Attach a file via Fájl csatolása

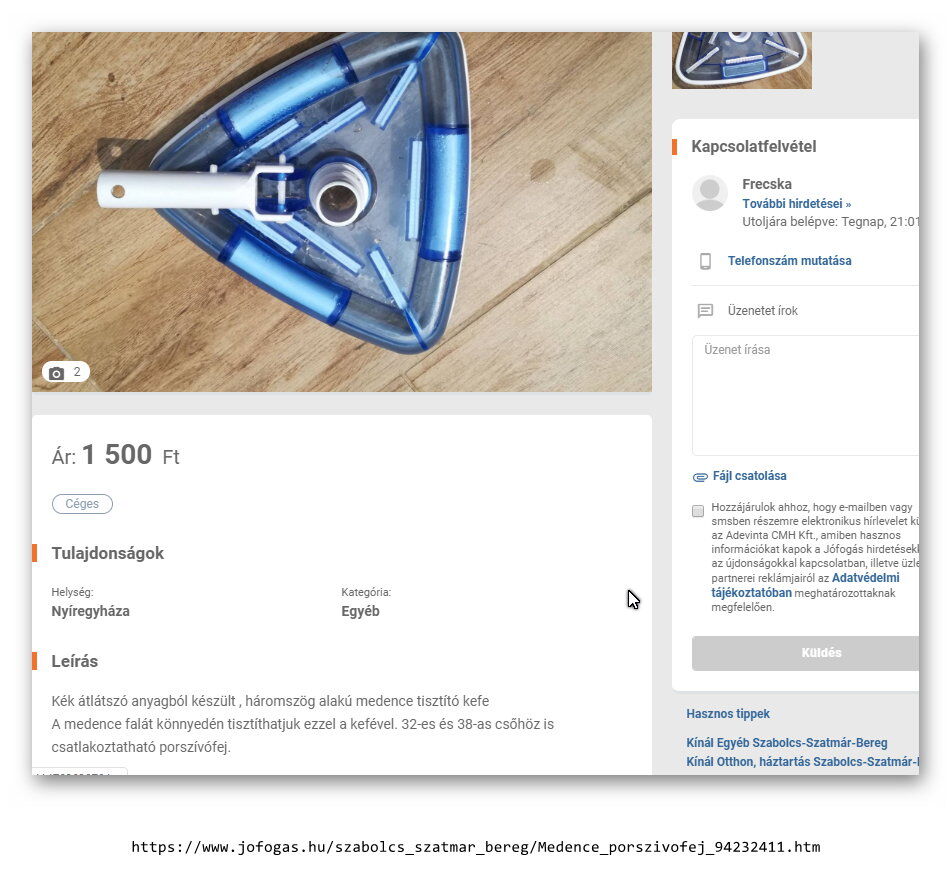tap(749, 476)
